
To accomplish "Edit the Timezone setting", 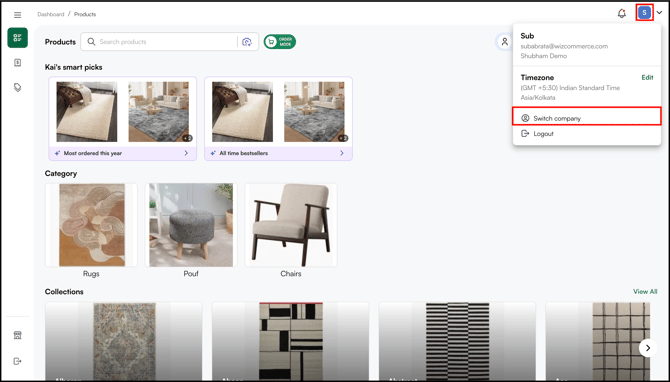I will (x=647, y=77).
